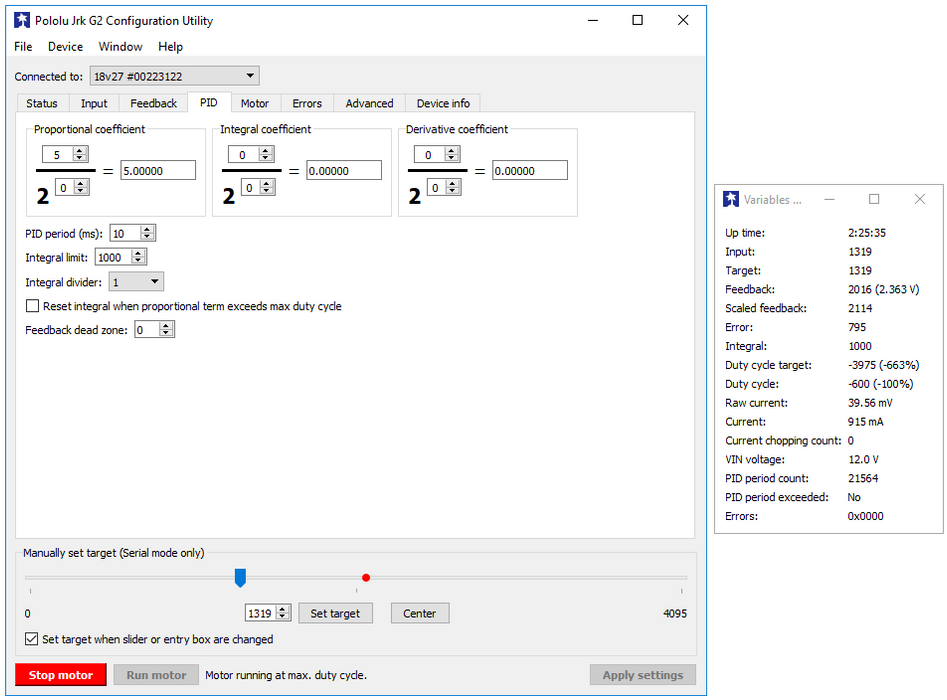Image resolution: width=947 pixels, height=700 pixels.
Task: Click the red feedback dot on slider track
Action: pos(366,578)
